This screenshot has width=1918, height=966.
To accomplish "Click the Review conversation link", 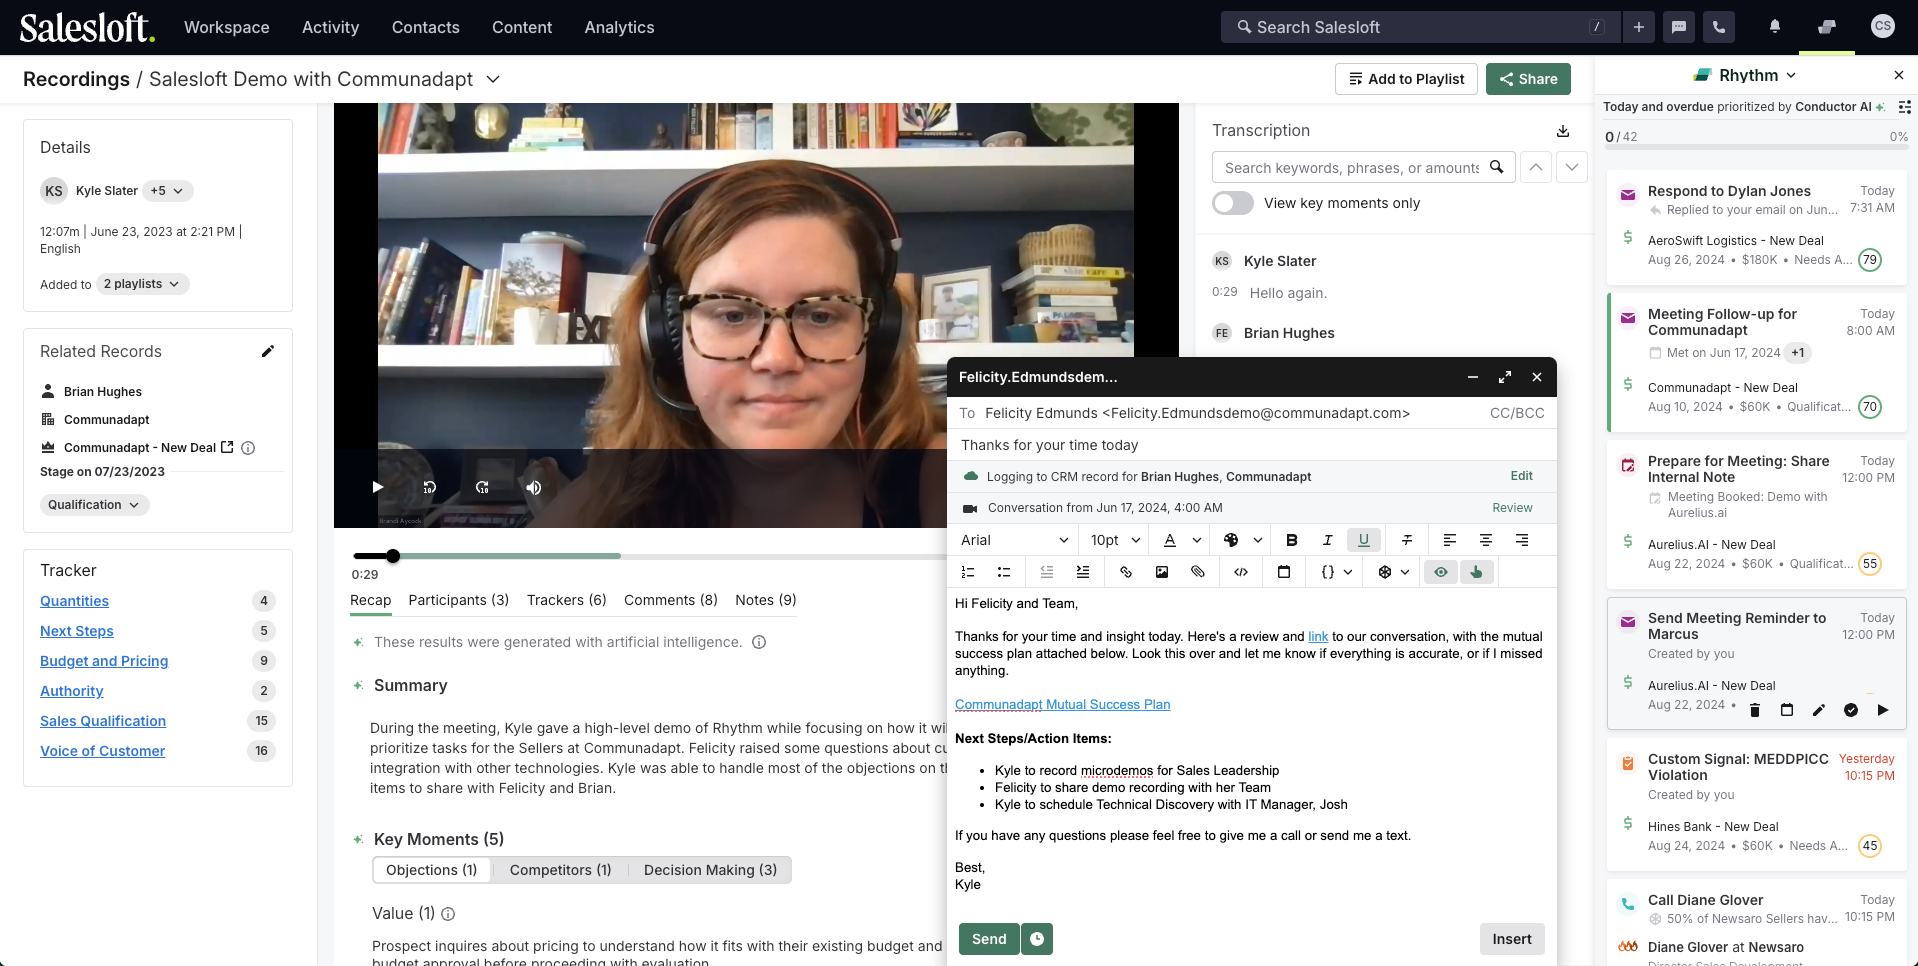I will pyautogui.click(x=1512, y=508).
